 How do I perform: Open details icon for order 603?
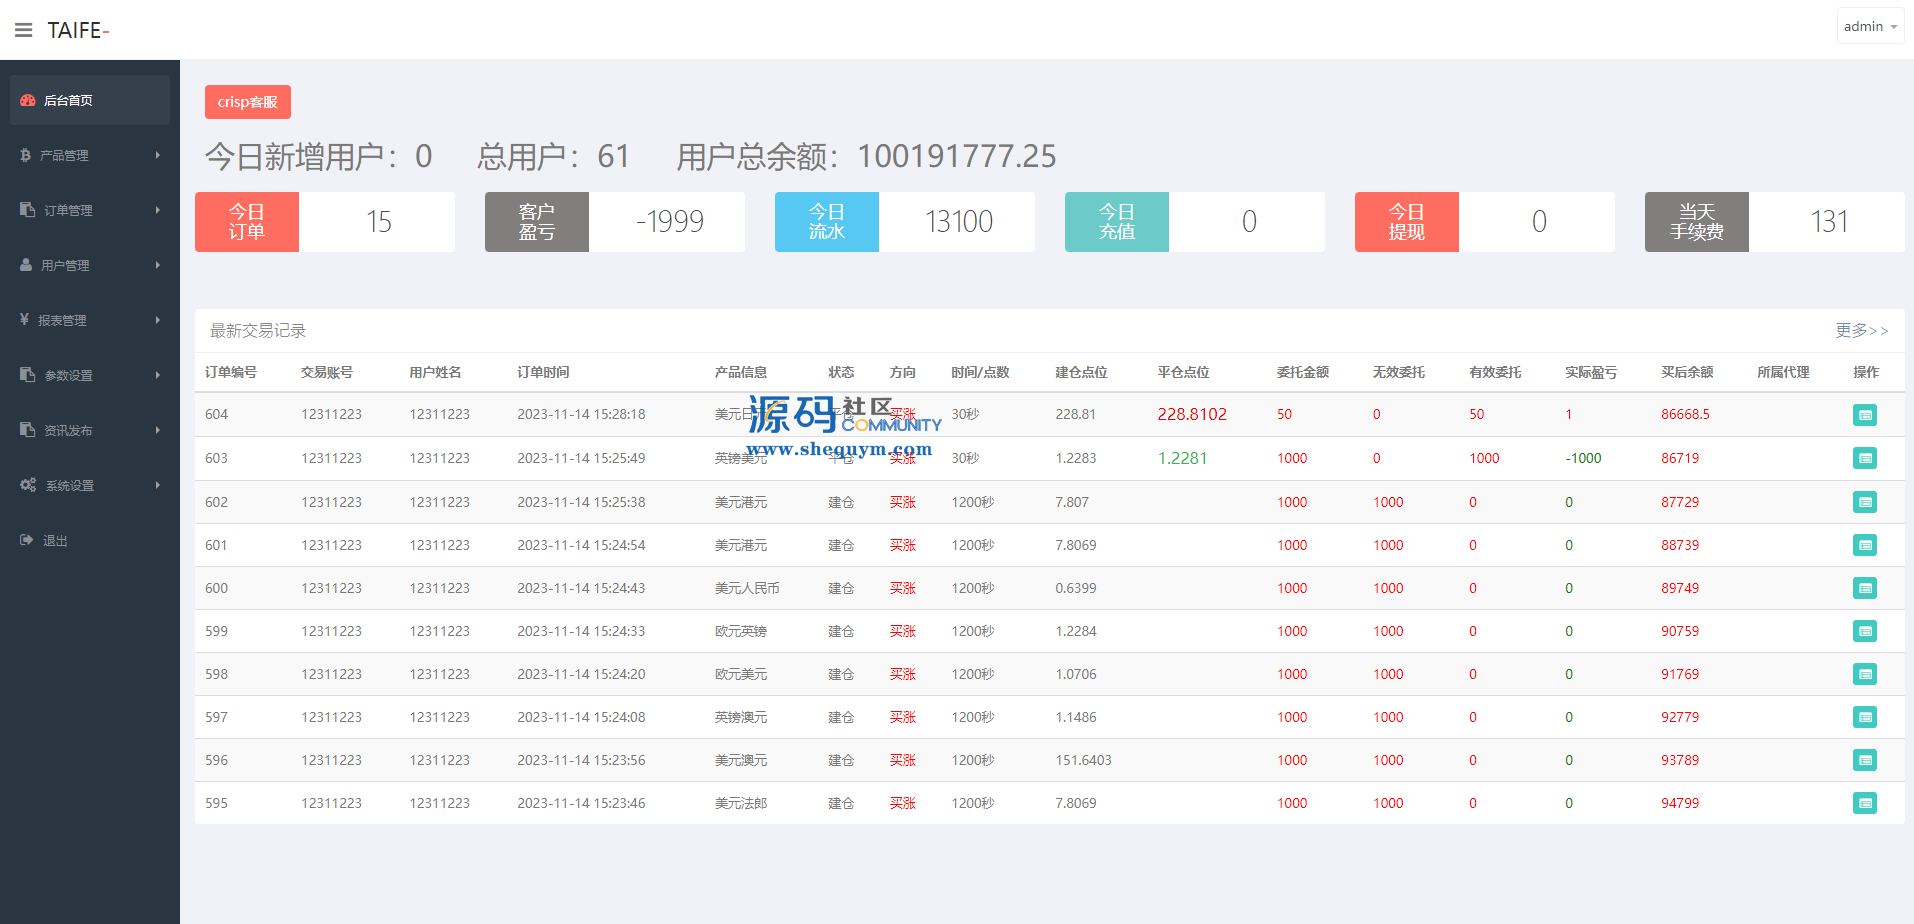pos(1865,458)
